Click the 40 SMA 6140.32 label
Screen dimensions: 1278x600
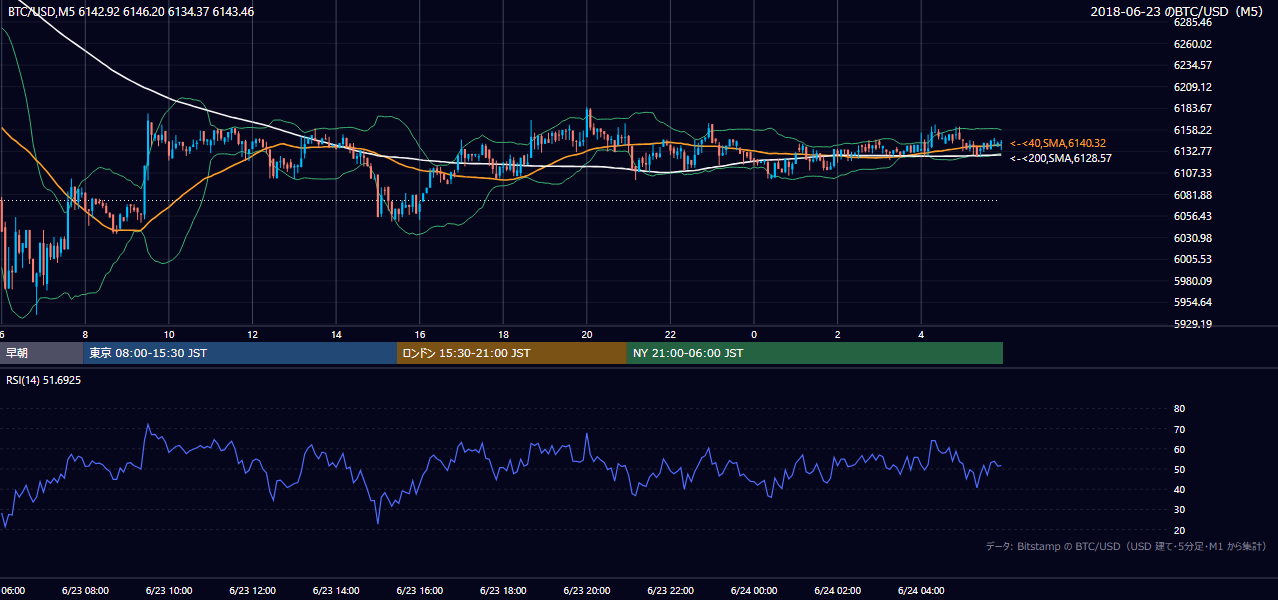click(x=1058, y=144)
